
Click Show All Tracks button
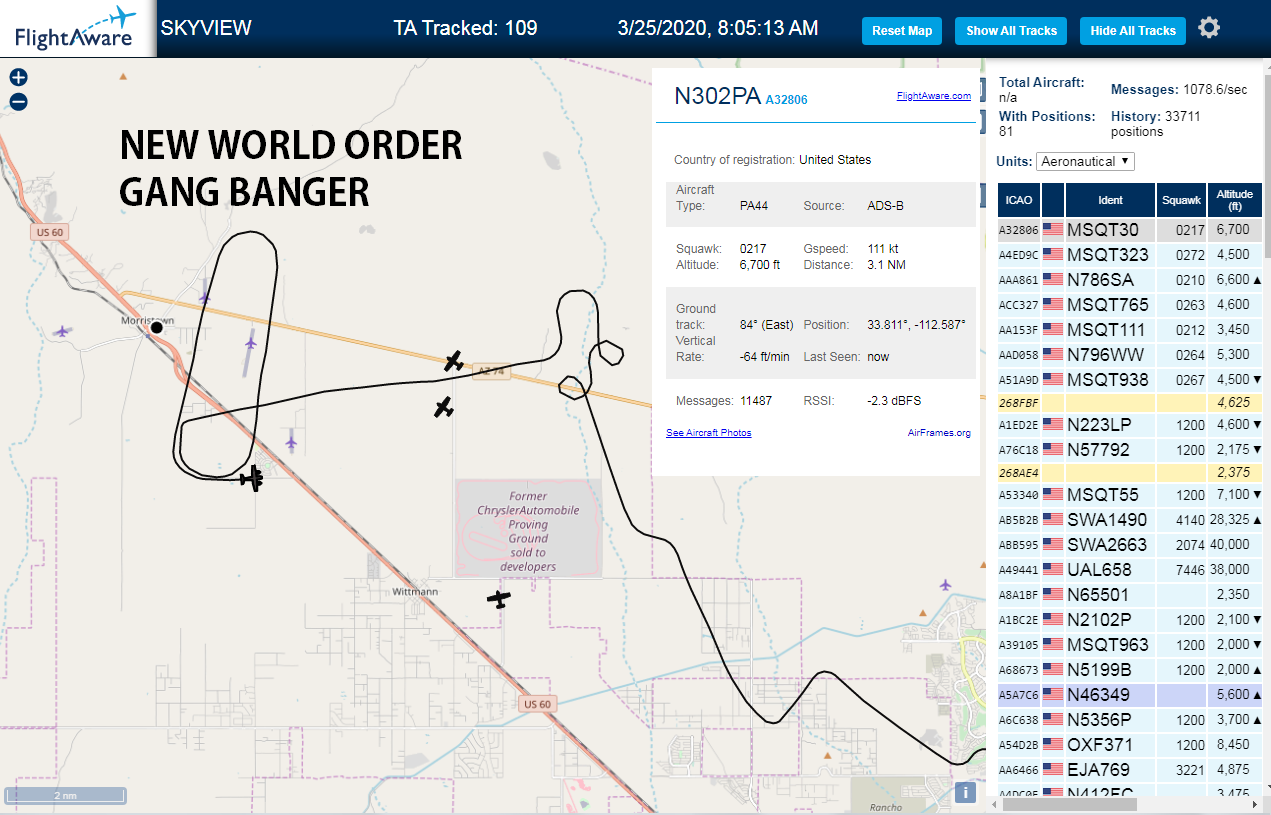(x=1011, y=31)
